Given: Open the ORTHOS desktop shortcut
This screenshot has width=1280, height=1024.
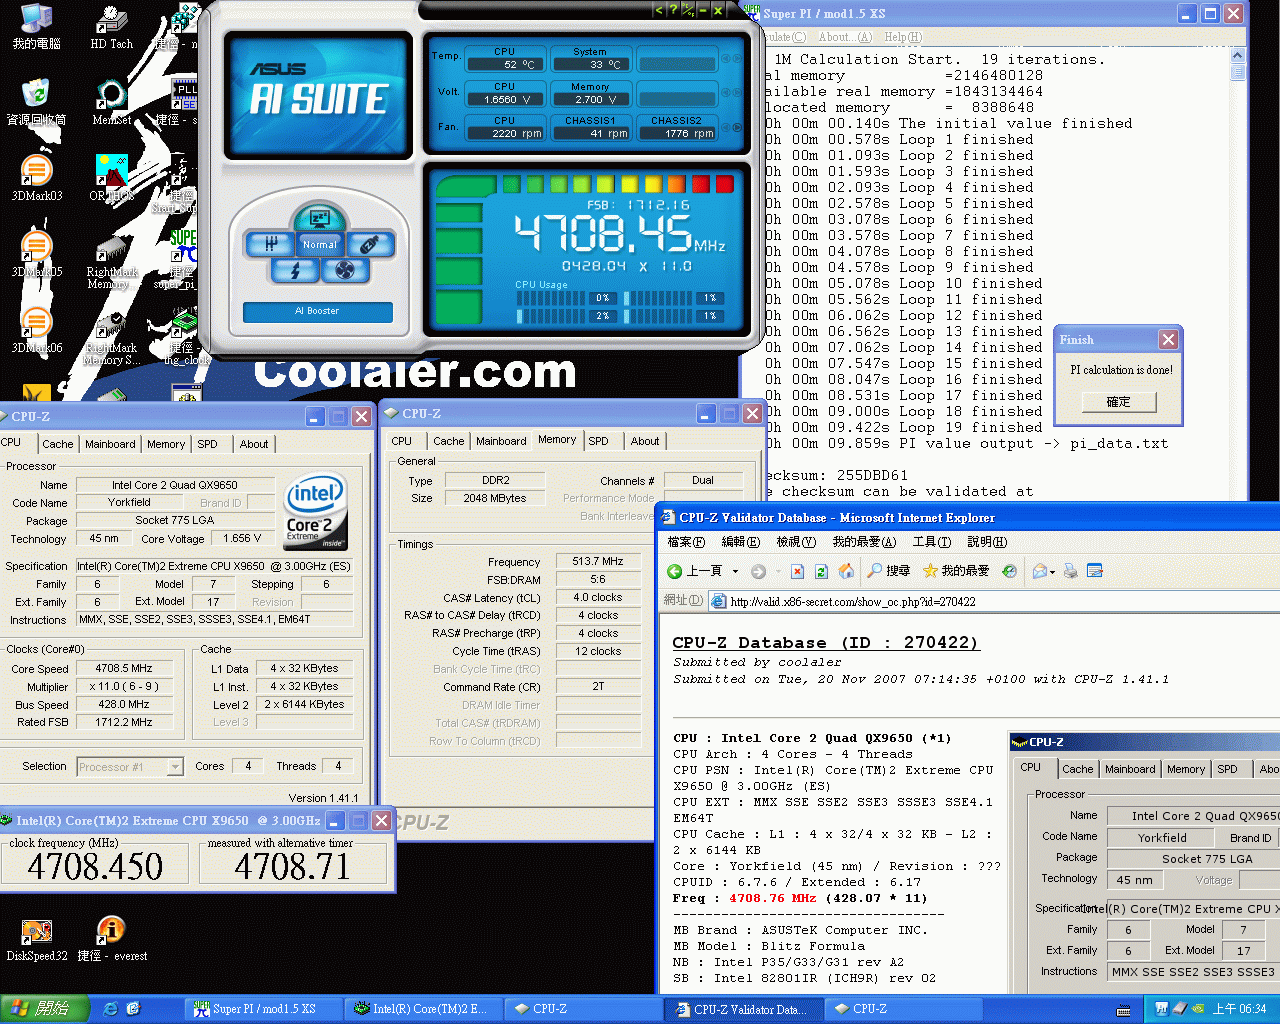Looking at the screenshot, I should (x=111, y=178).
